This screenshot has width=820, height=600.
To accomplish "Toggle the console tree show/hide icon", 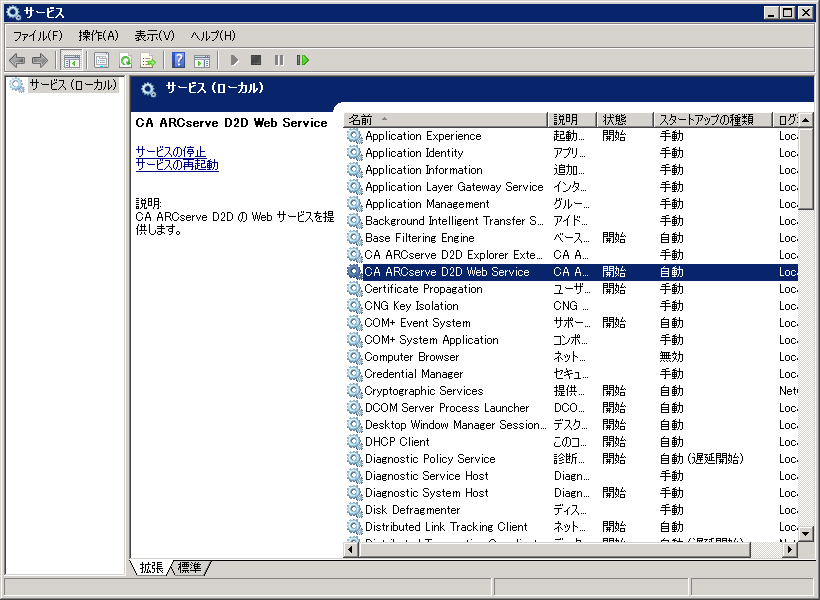I will point(72,60).
